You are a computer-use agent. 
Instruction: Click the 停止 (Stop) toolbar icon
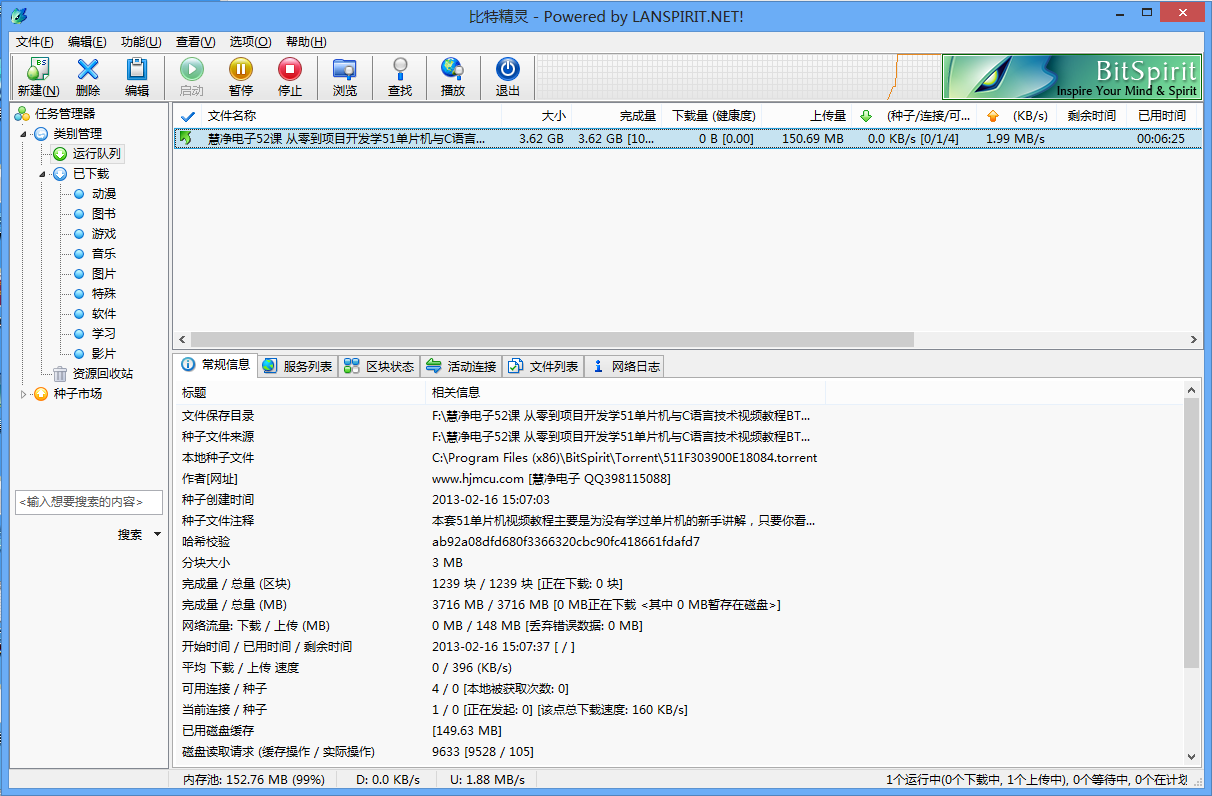(x=290, y=70)
